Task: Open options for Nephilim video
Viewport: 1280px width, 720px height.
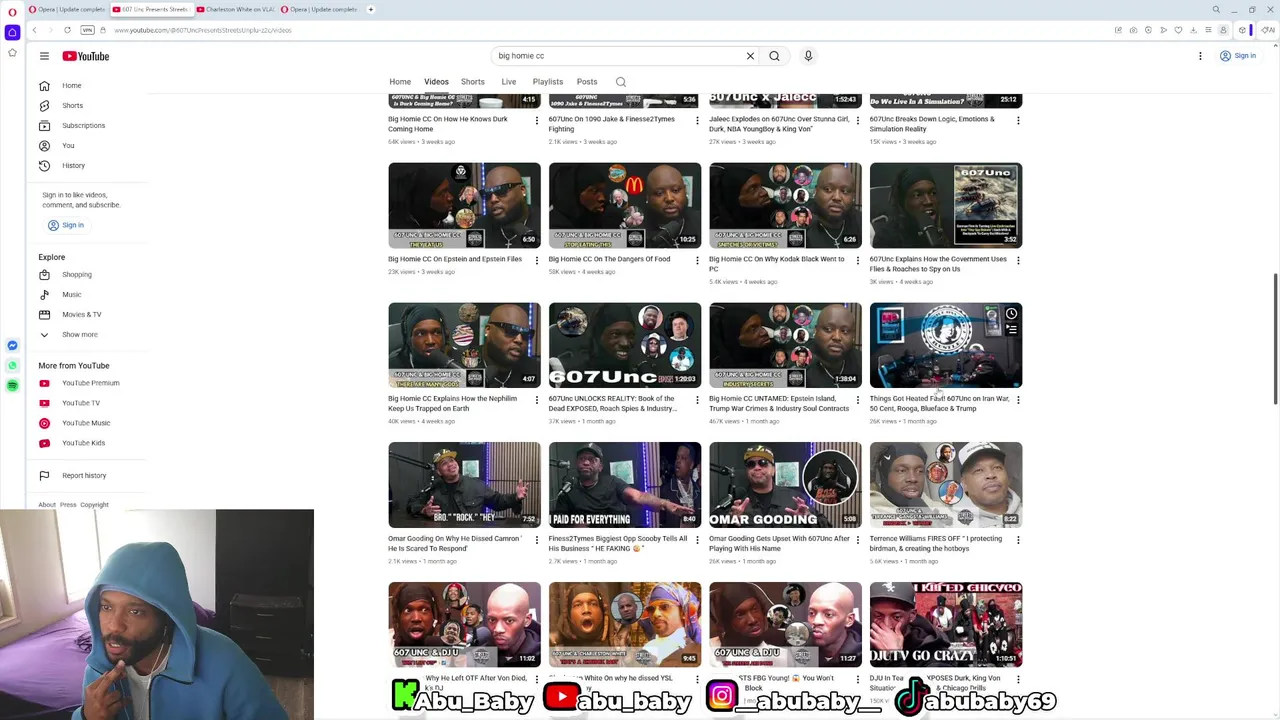Action: (537, 400)
